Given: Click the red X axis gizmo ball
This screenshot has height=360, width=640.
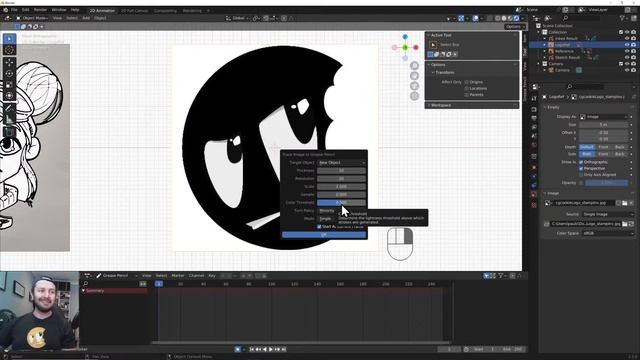Looking at the screenshot, I should (416, 48).
